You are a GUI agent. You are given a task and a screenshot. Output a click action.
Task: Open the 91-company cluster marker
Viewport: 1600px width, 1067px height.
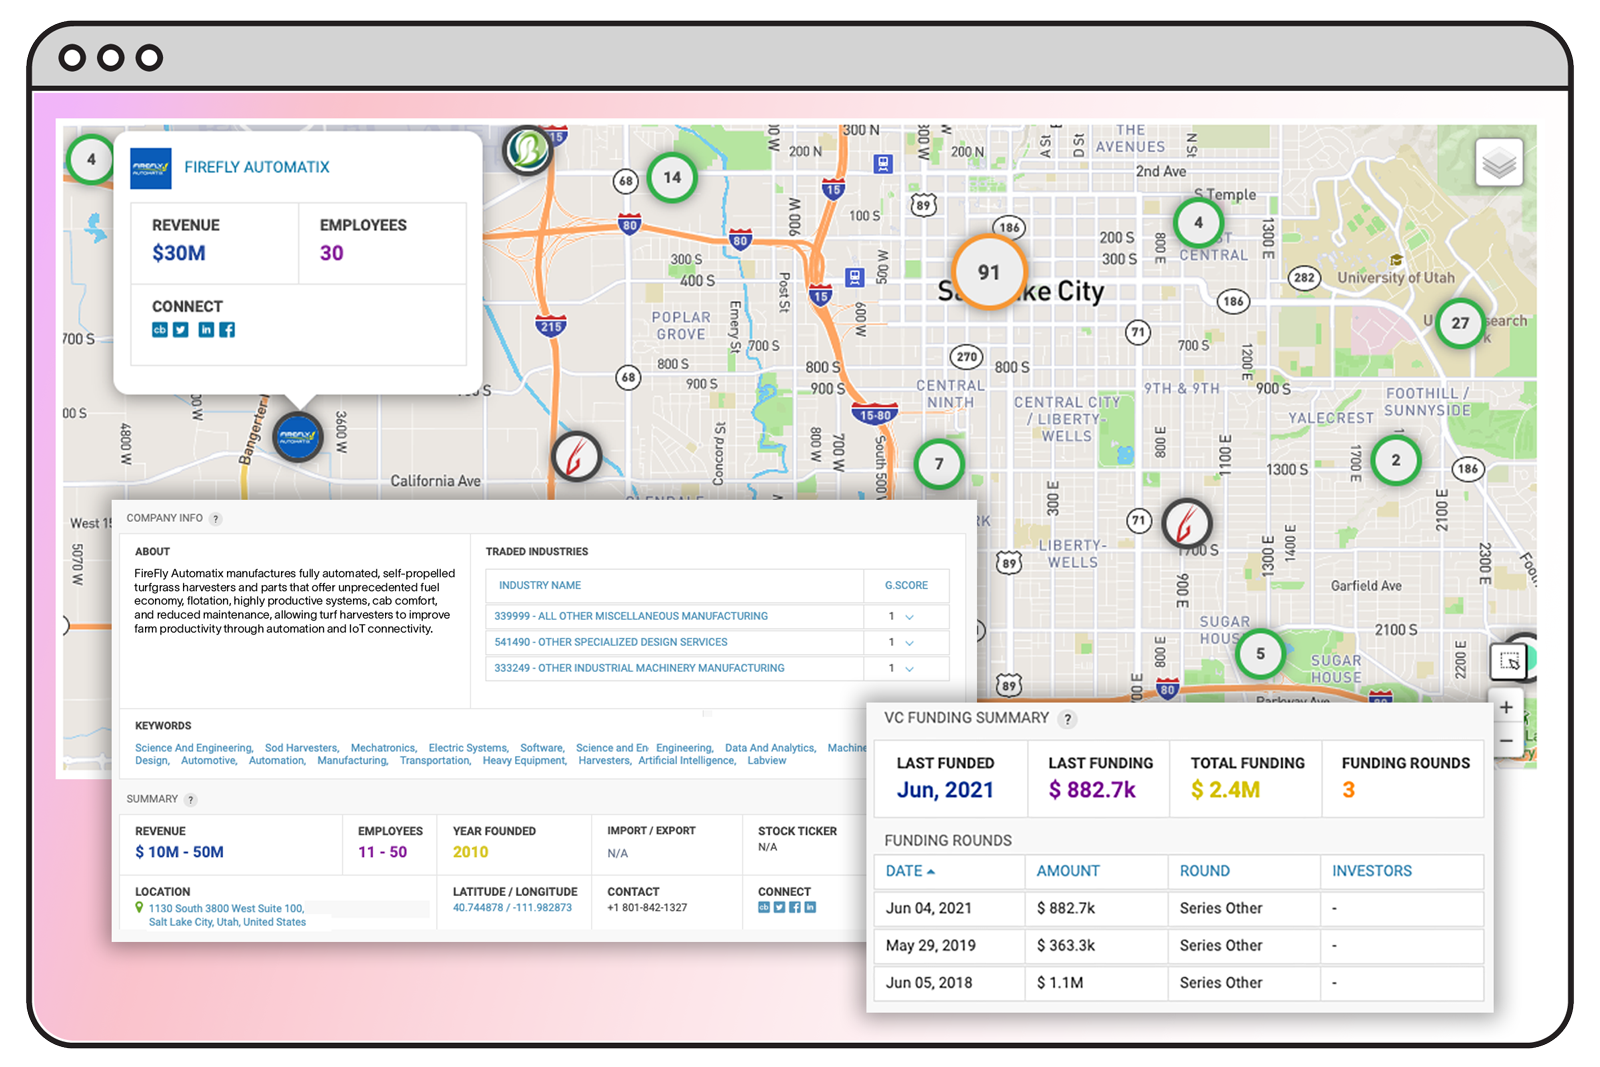click(988, 273)
